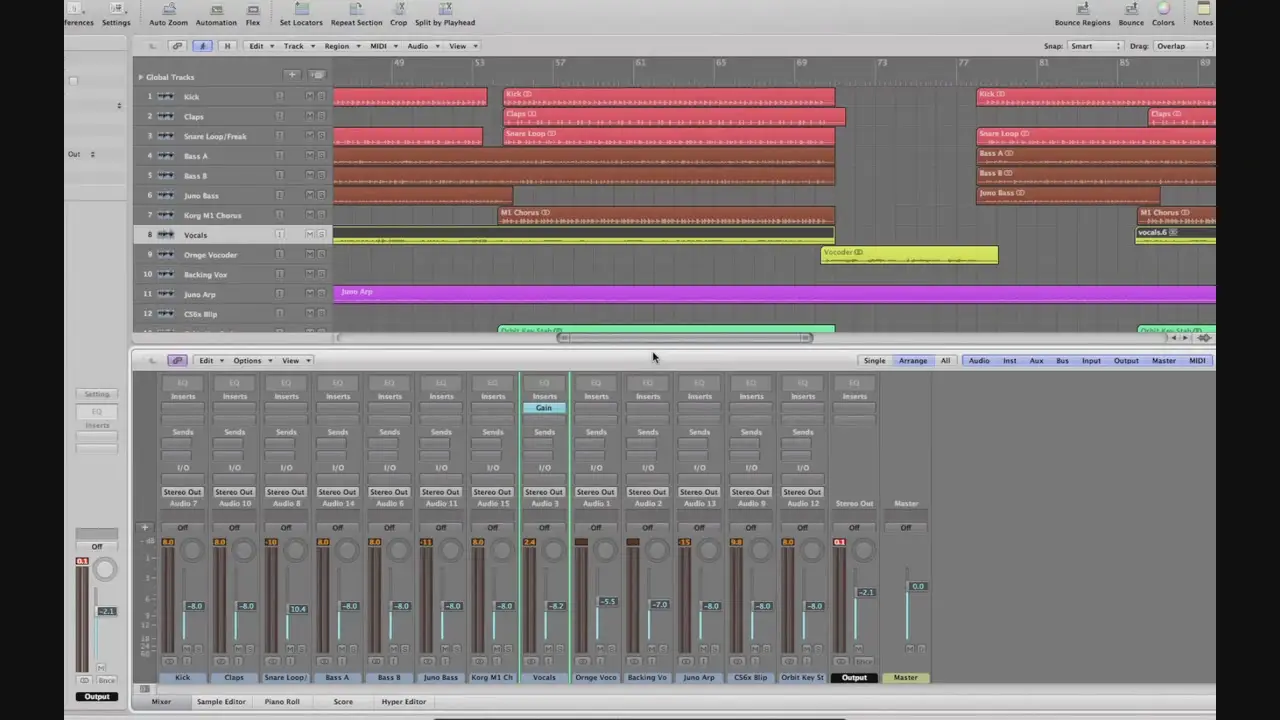Screen dimensions: 1280x720
Task: Open the Colors palette icon
Action: (1163, 10)
